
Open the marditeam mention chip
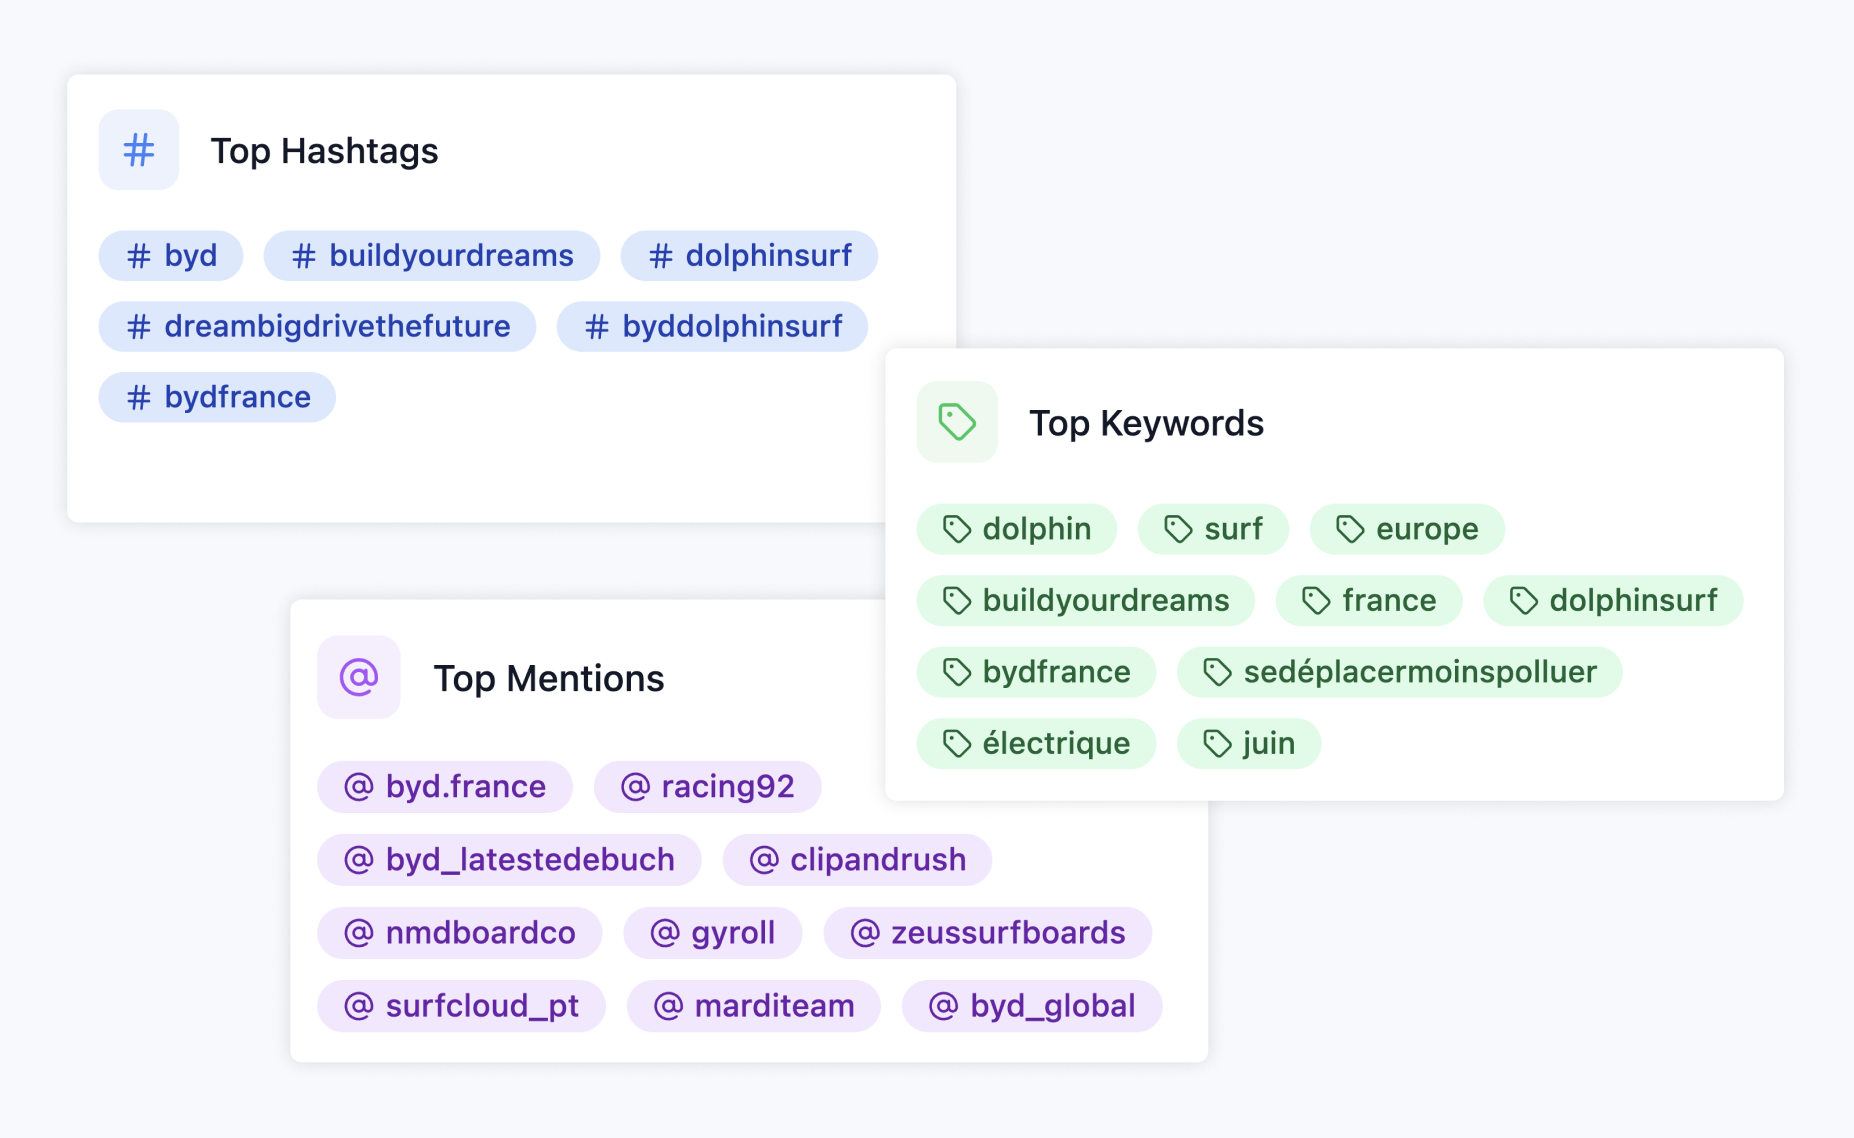coord(754,1006)
